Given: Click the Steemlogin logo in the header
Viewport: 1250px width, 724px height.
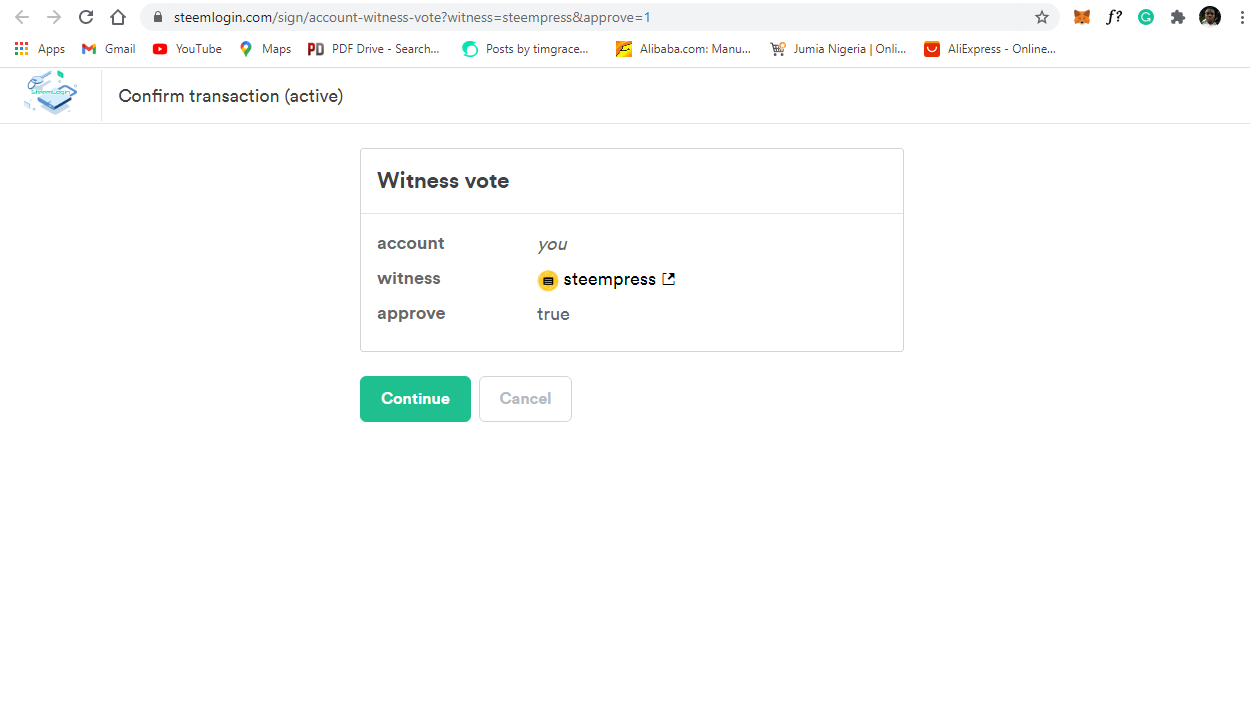Looking at the screenshot, I should click(x=50, y=93).
